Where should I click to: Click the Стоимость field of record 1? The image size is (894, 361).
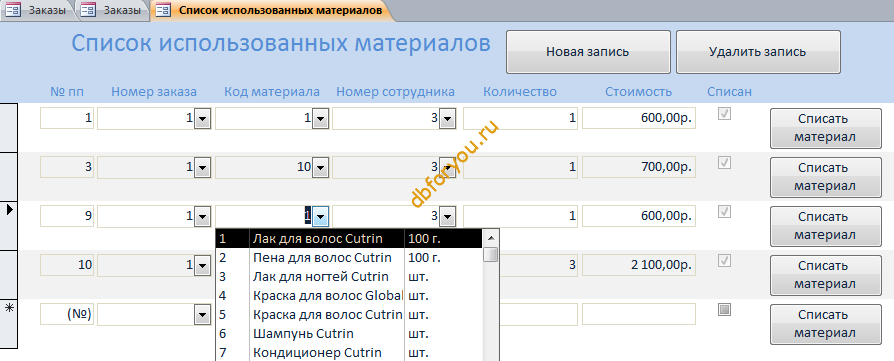tap(639, 119)
